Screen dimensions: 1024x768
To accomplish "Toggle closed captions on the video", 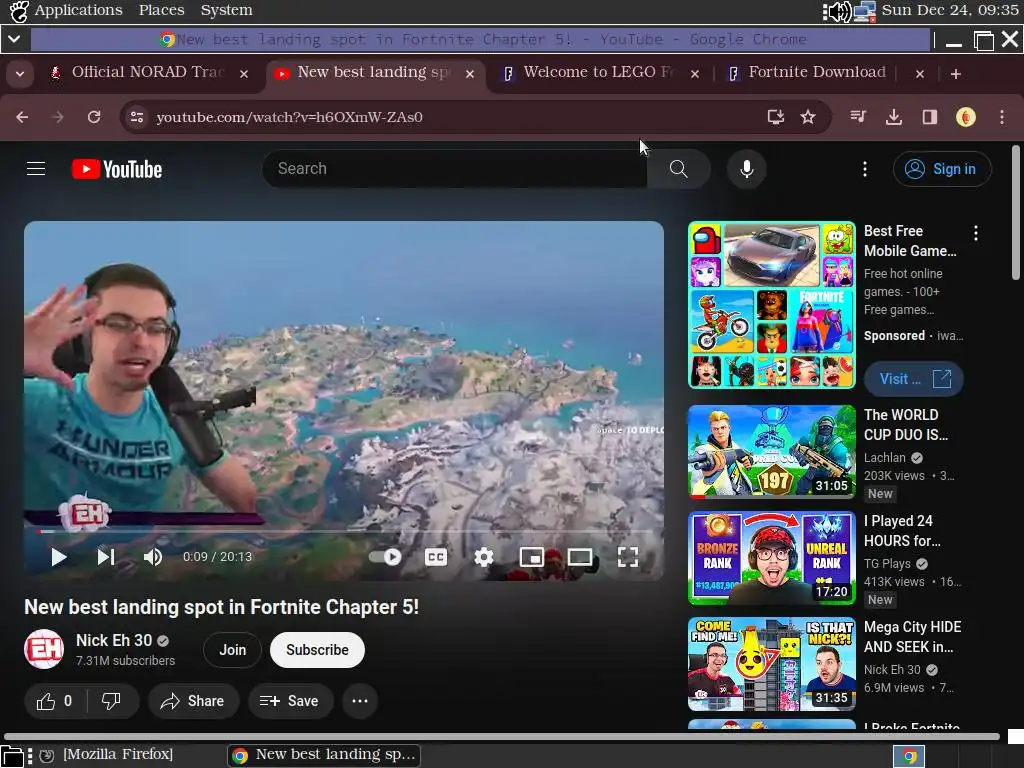I will click(436, 557).
